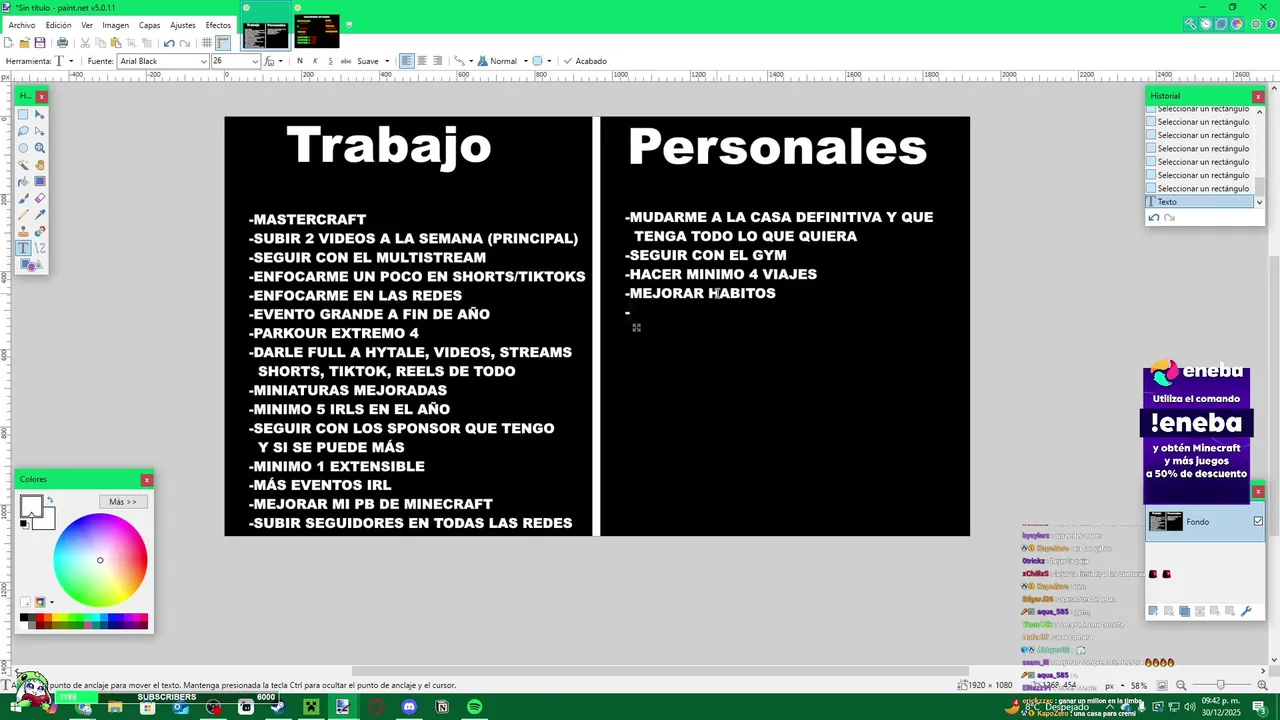Select the Lasso Select tool
Viewport: 1280px width, 720px height.
coord(23,131)
